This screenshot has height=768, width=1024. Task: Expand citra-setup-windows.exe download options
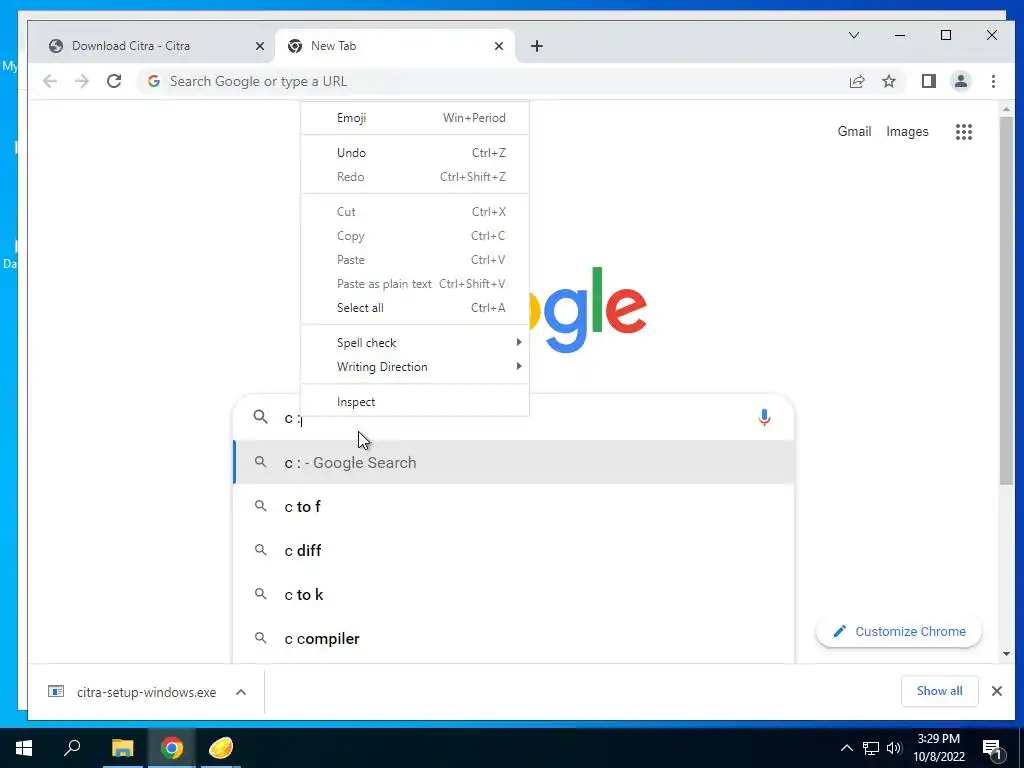241,692
